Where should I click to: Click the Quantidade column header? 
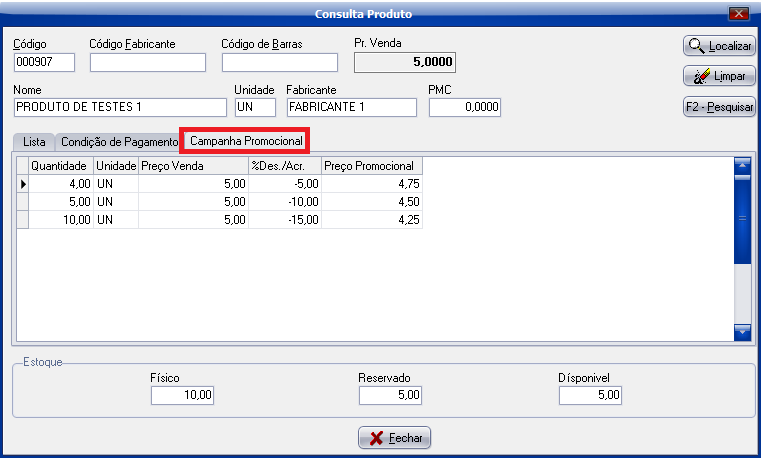pyautogui.click(x=61, y=166)
